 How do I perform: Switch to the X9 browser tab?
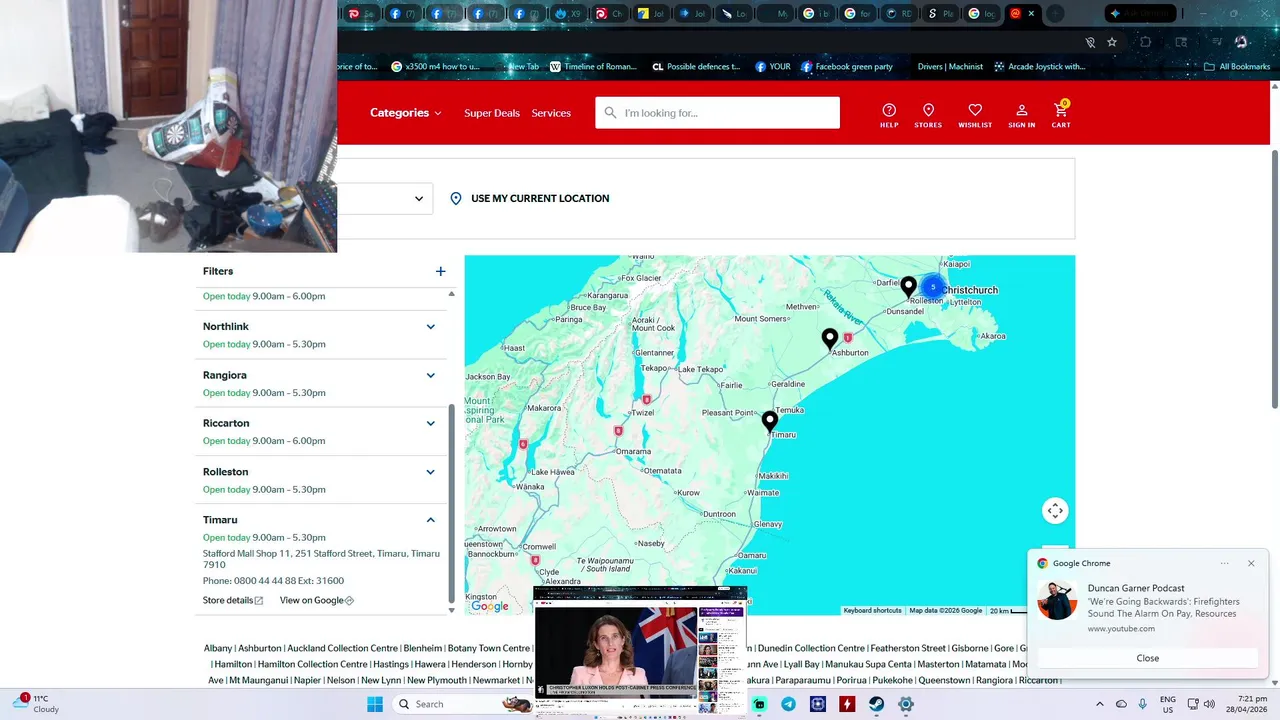(568, 14)
